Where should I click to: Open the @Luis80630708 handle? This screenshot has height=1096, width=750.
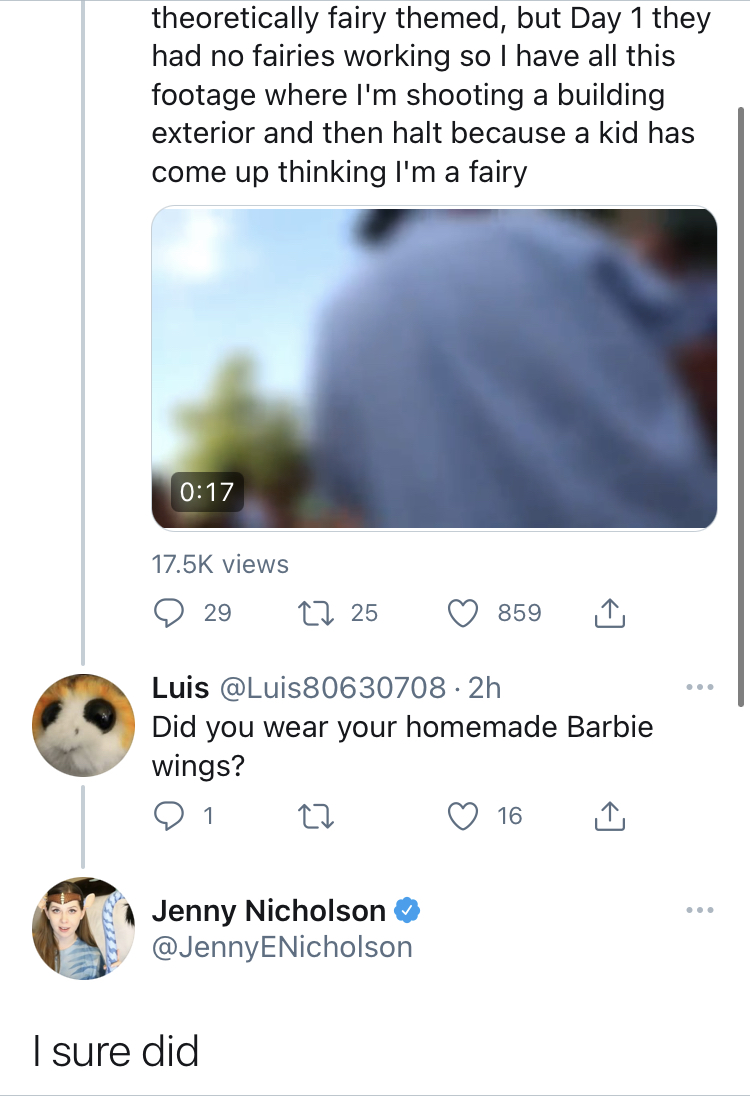[333, 688]
